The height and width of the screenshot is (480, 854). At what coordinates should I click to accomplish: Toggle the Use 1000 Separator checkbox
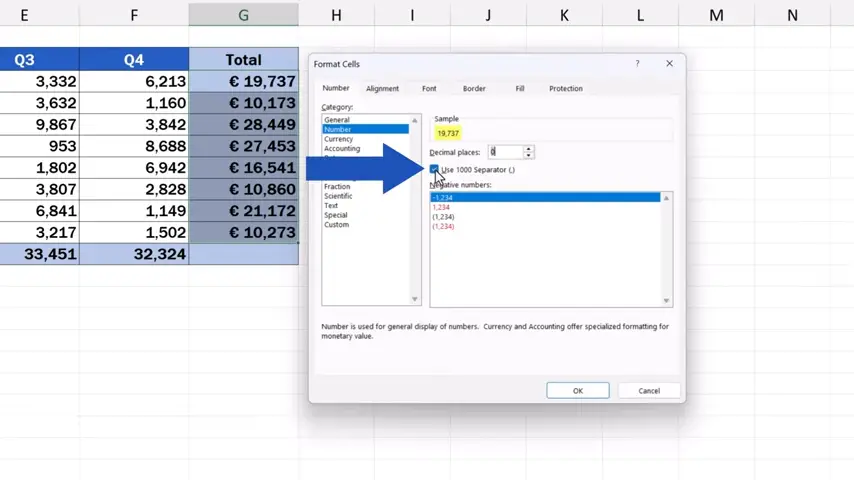tap(434, 169)
